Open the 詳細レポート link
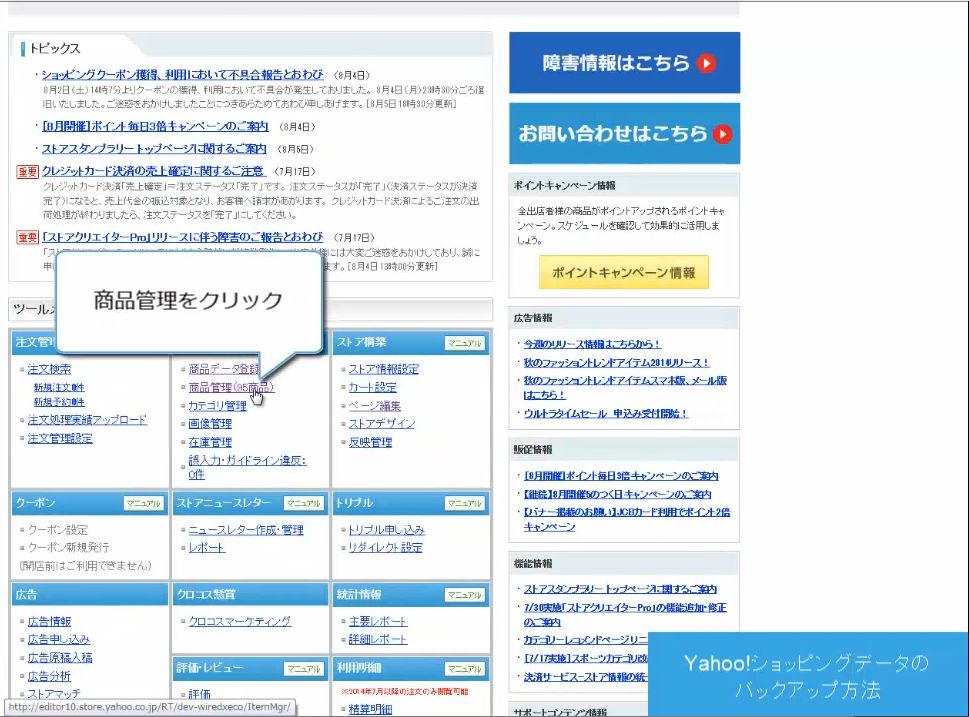The width and height of the screenshot is (969, 717). coord(378,639)
